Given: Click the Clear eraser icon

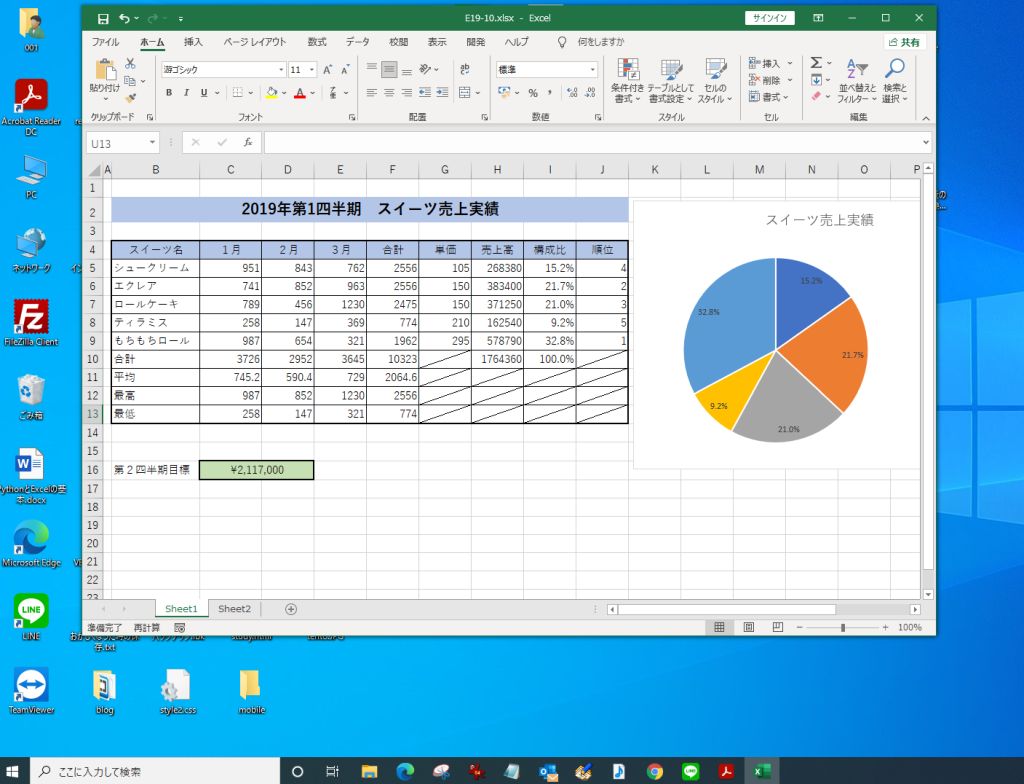Looking at the screenshot, I should 816,97.
